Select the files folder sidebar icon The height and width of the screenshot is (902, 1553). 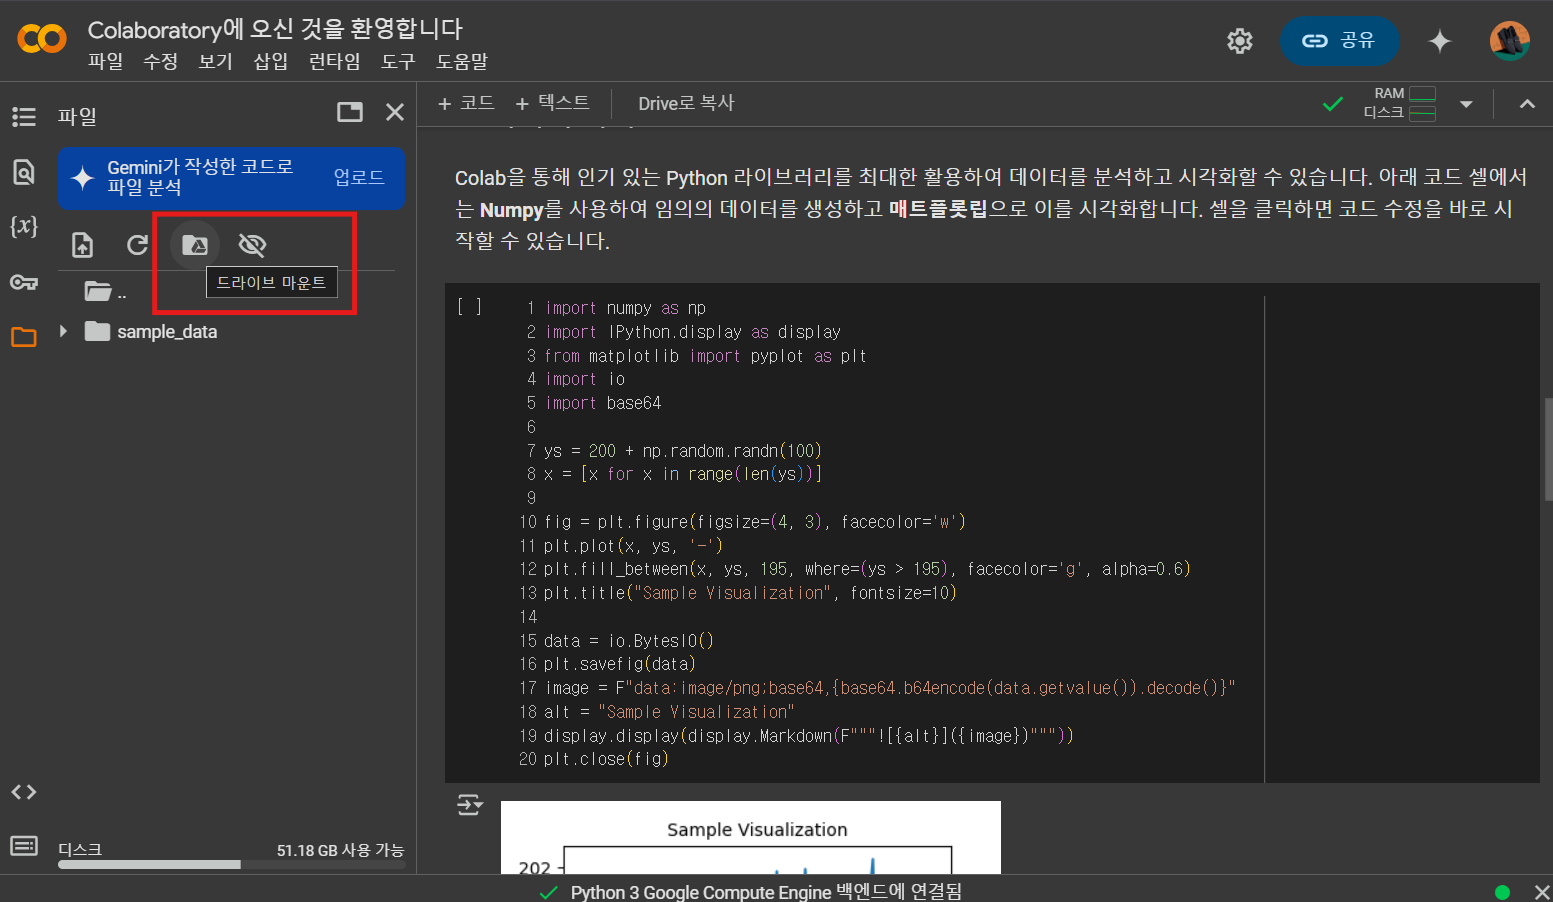point(24,337)
